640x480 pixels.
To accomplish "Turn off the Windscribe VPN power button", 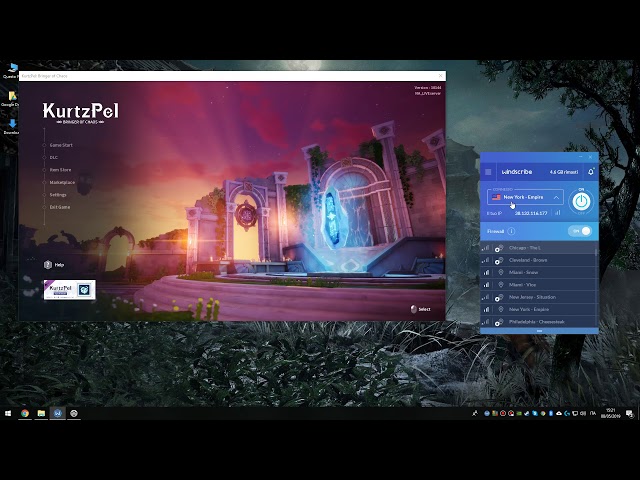I will (581, 202).
